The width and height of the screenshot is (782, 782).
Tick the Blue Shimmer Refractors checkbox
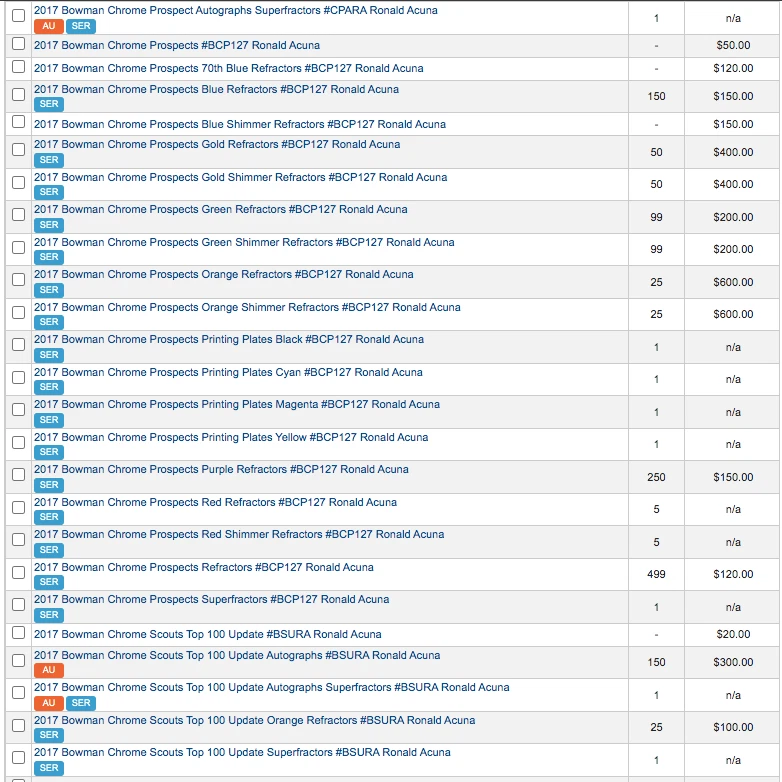tap(18, 122)
